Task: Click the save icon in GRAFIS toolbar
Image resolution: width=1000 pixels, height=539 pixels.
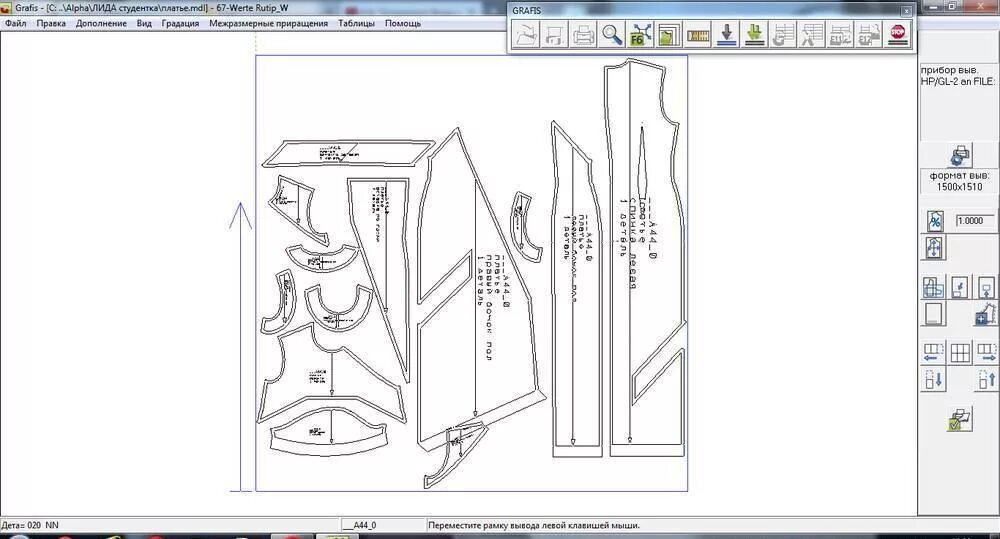Action: (x=555, y=34)
